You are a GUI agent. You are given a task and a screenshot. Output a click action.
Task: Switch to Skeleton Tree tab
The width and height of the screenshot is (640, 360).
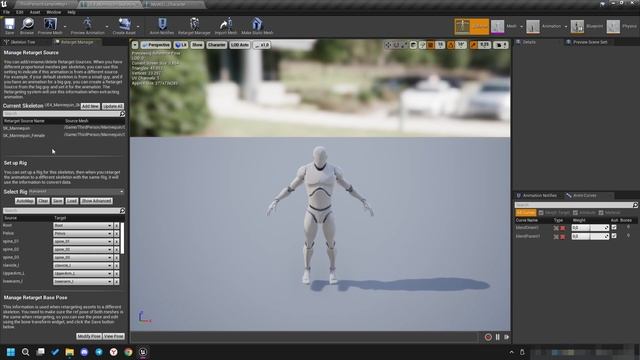pyautogui.click(x=23, y=42)
